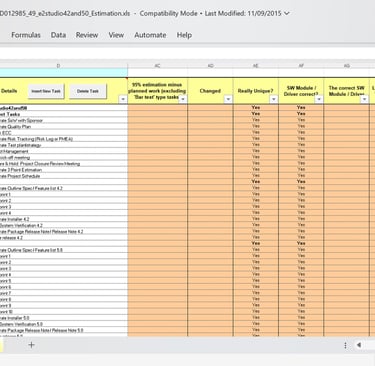Select column D header

point(58,66)
